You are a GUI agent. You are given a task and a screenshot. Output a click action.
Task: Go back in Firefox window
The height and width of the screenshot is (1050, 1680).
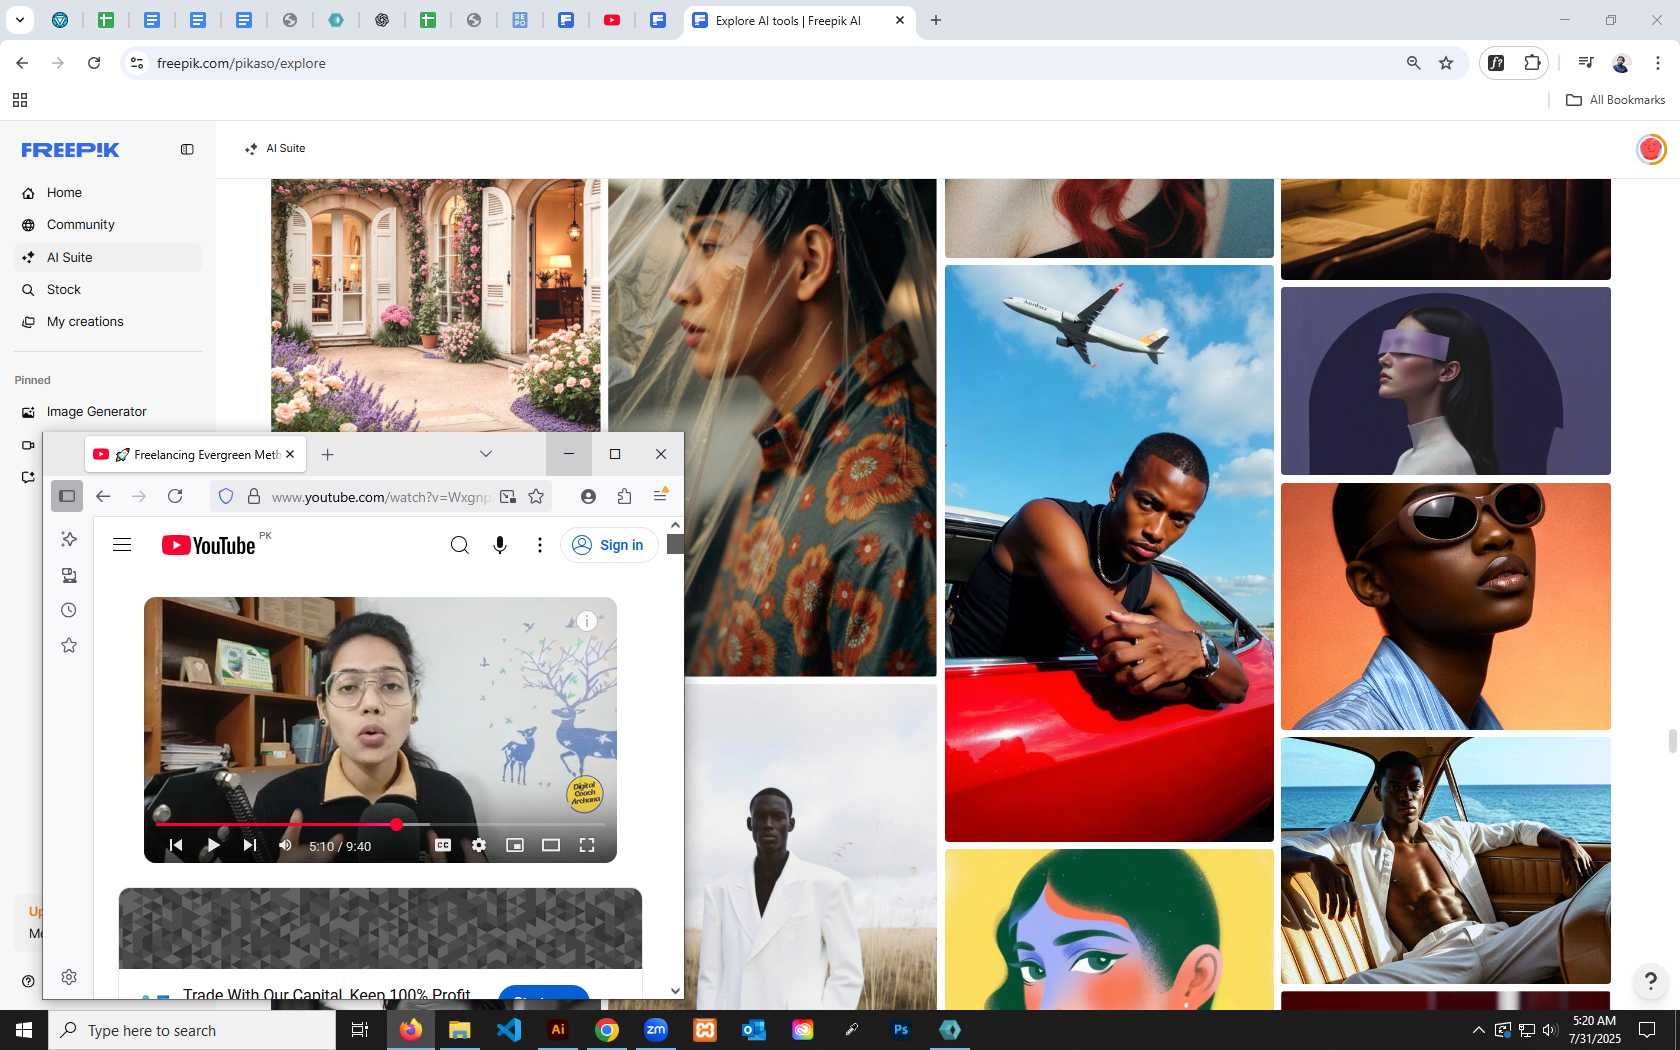[103, 496]
